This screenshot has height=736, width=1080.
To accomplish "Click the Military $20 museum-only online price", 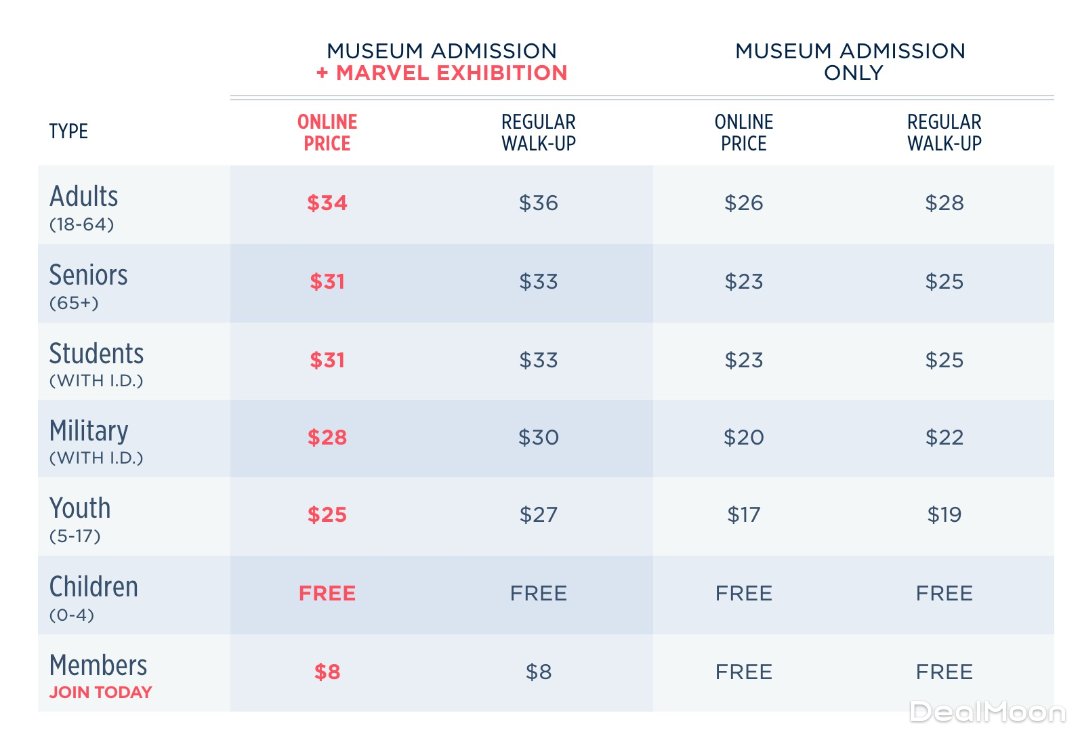I will 744,438.
